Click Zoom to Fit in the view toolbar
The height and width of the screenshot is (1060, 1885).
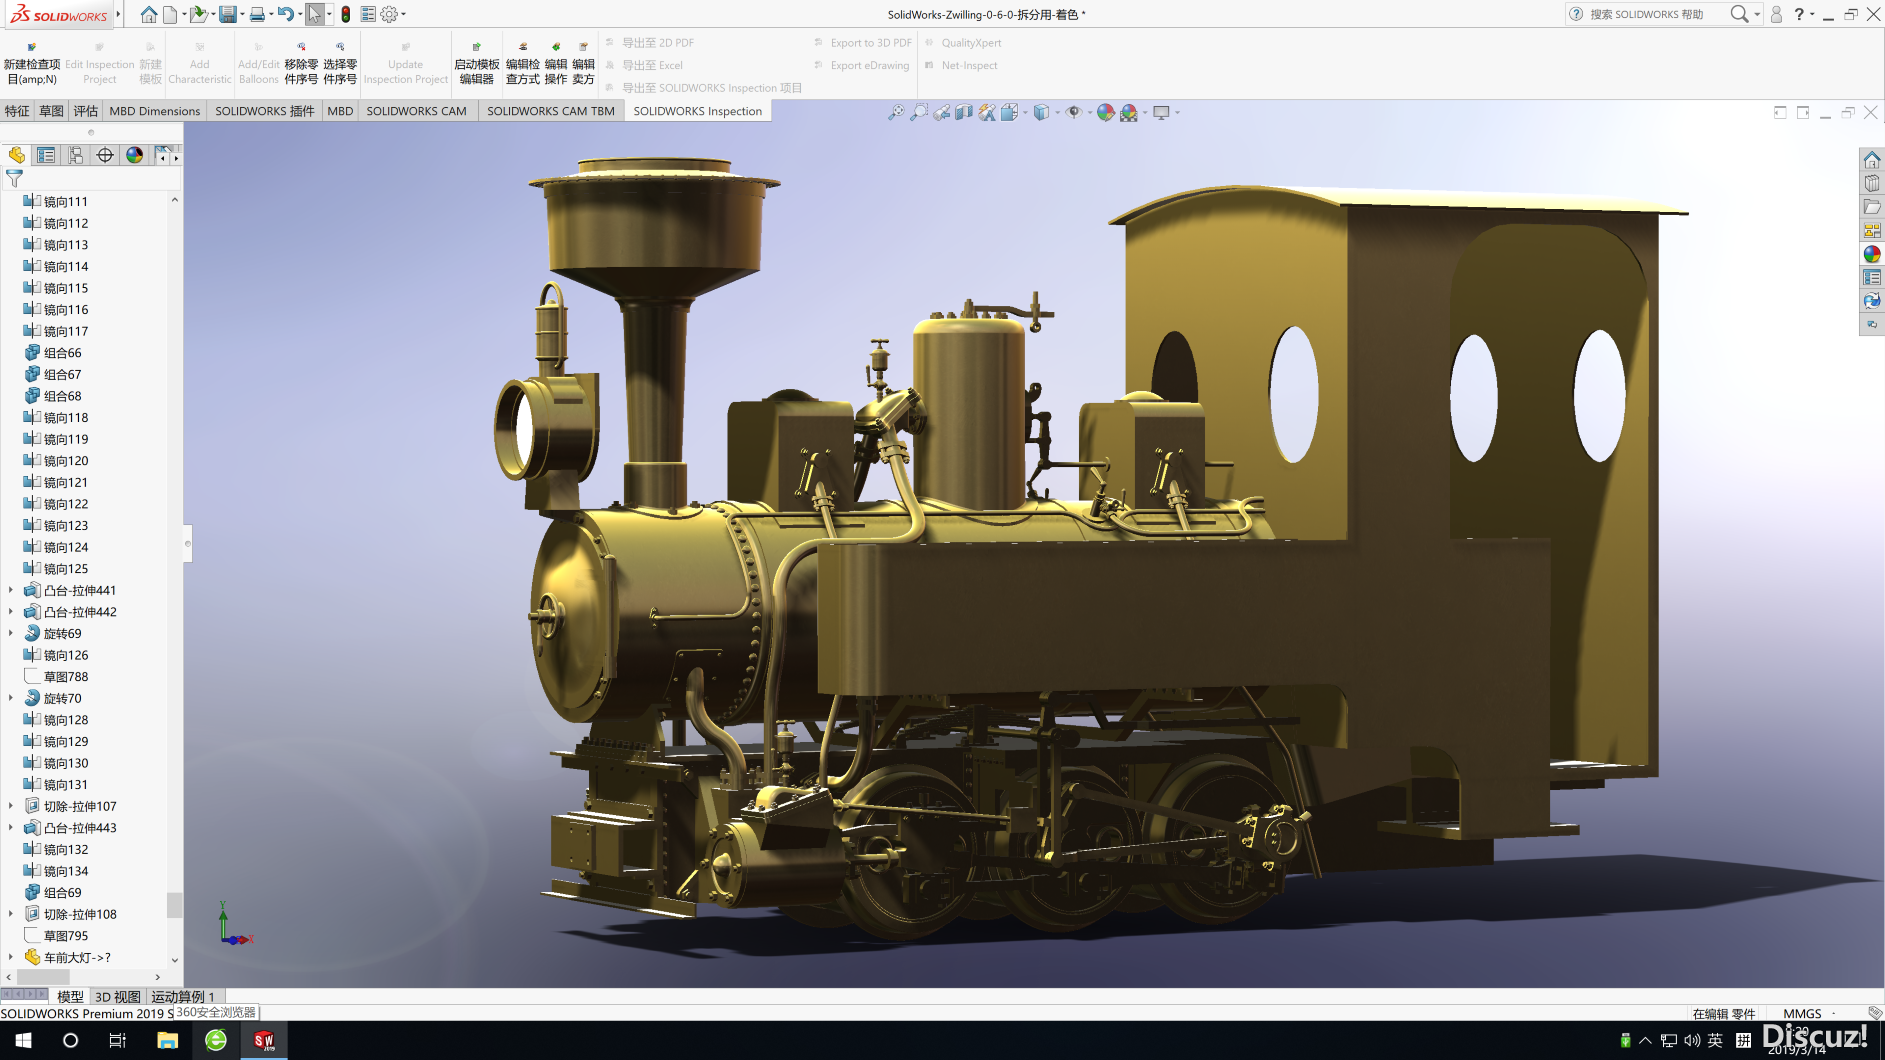coord(896,112)
